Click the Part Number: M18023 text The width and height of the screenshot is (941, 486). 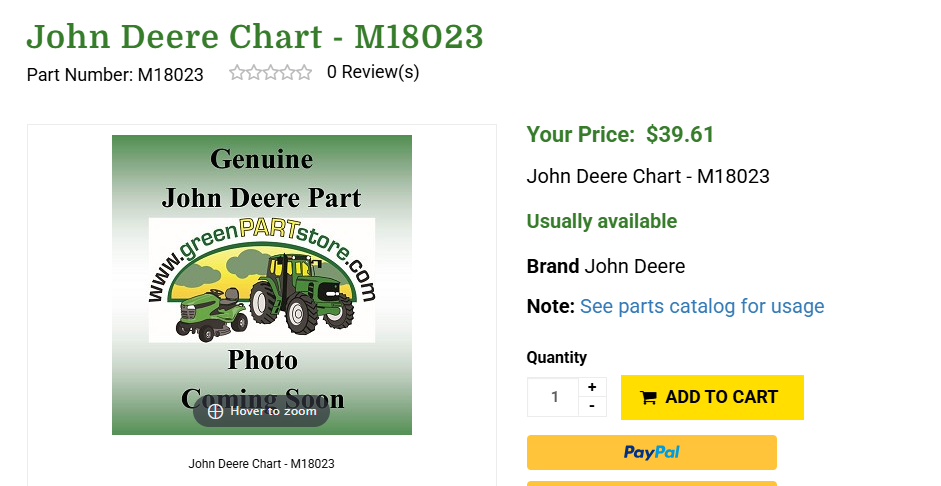(115, 74)
